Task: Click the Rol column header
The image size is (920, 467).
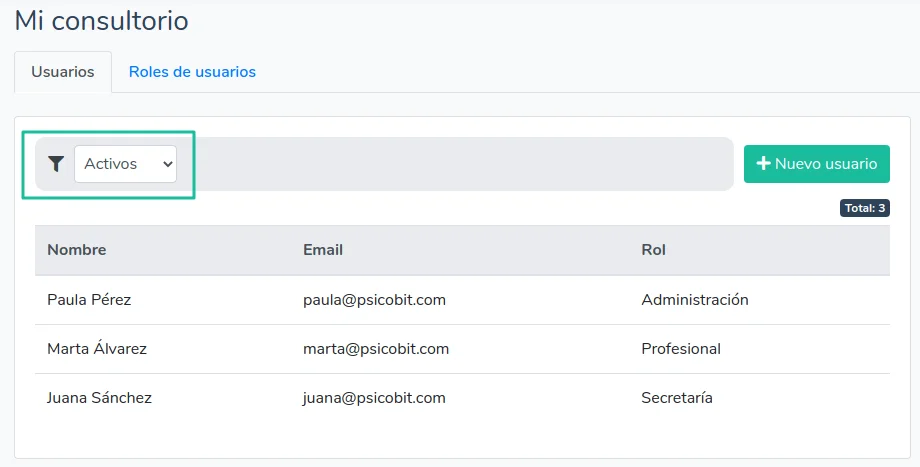Action: coord(653,250)
